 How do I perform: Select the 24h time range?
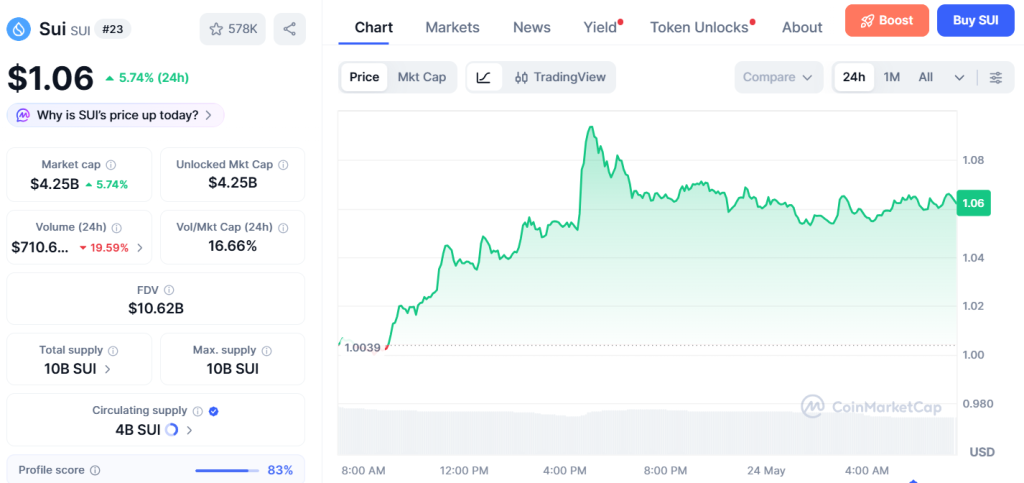pyautogui.click(x=854, y=77)
